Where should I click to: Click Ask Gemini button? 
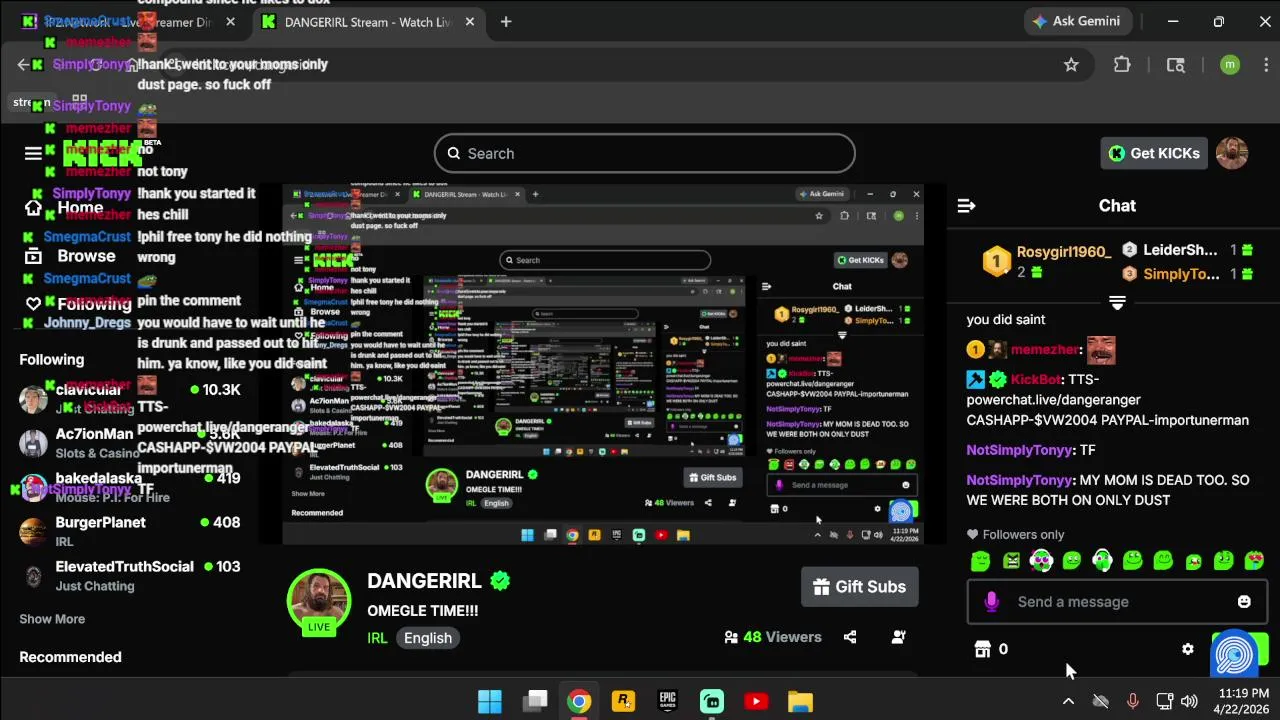point(1076,21)
